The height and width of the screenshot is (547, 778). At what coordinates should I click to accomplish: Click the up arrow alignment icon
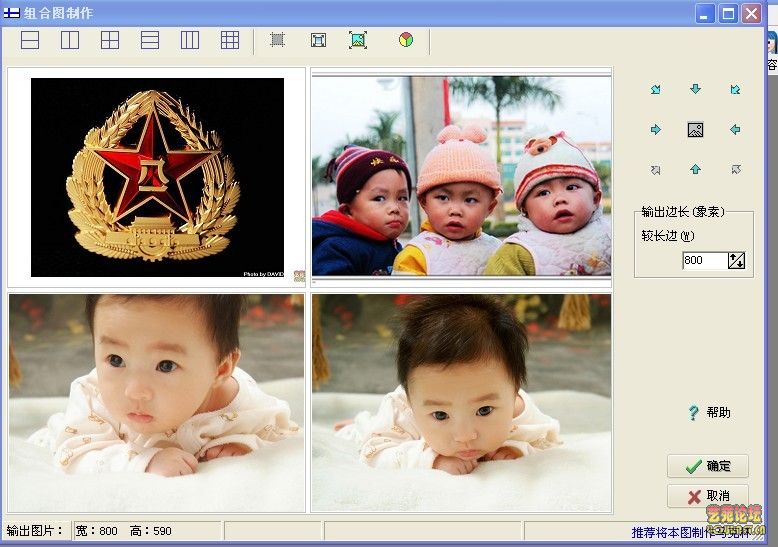695,169
